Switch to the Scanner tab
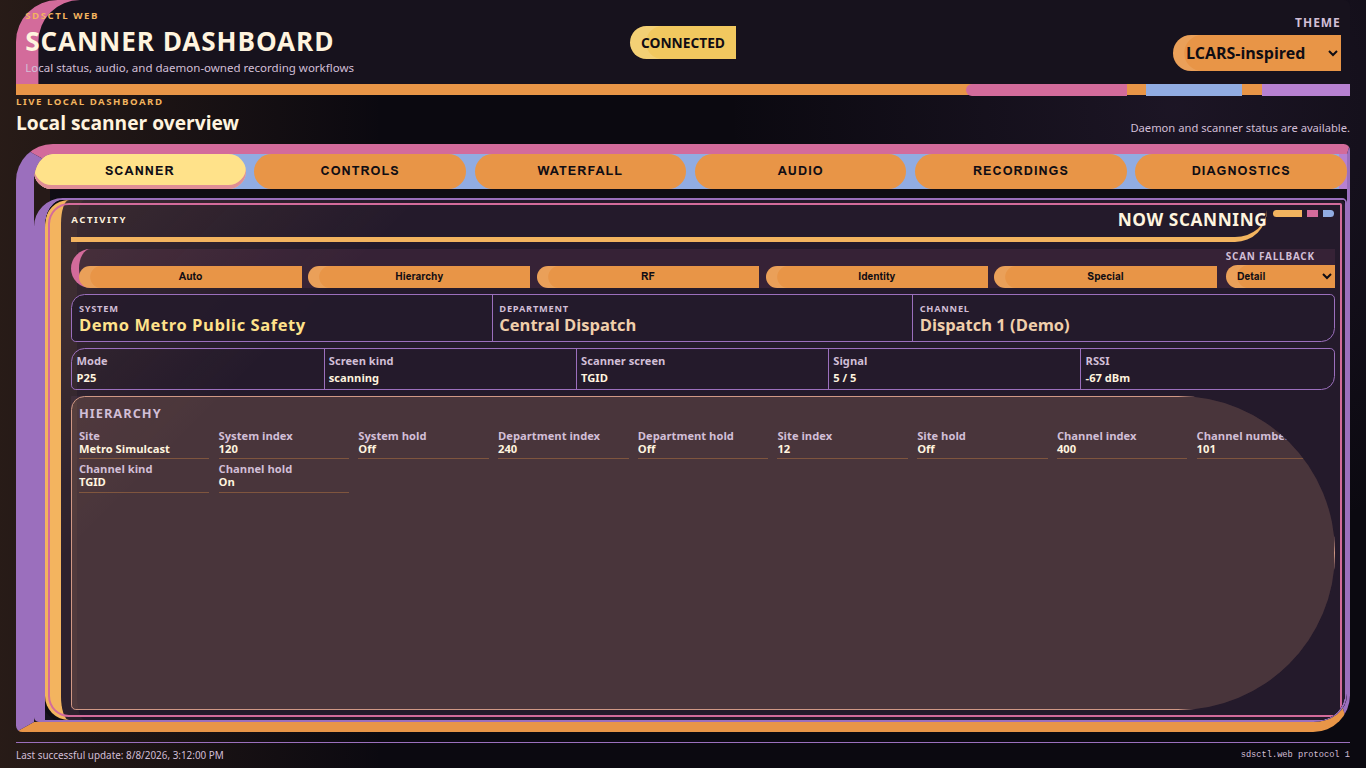Image resolution: width=1366 pixels, height=768 pixels. click(140, 171)
